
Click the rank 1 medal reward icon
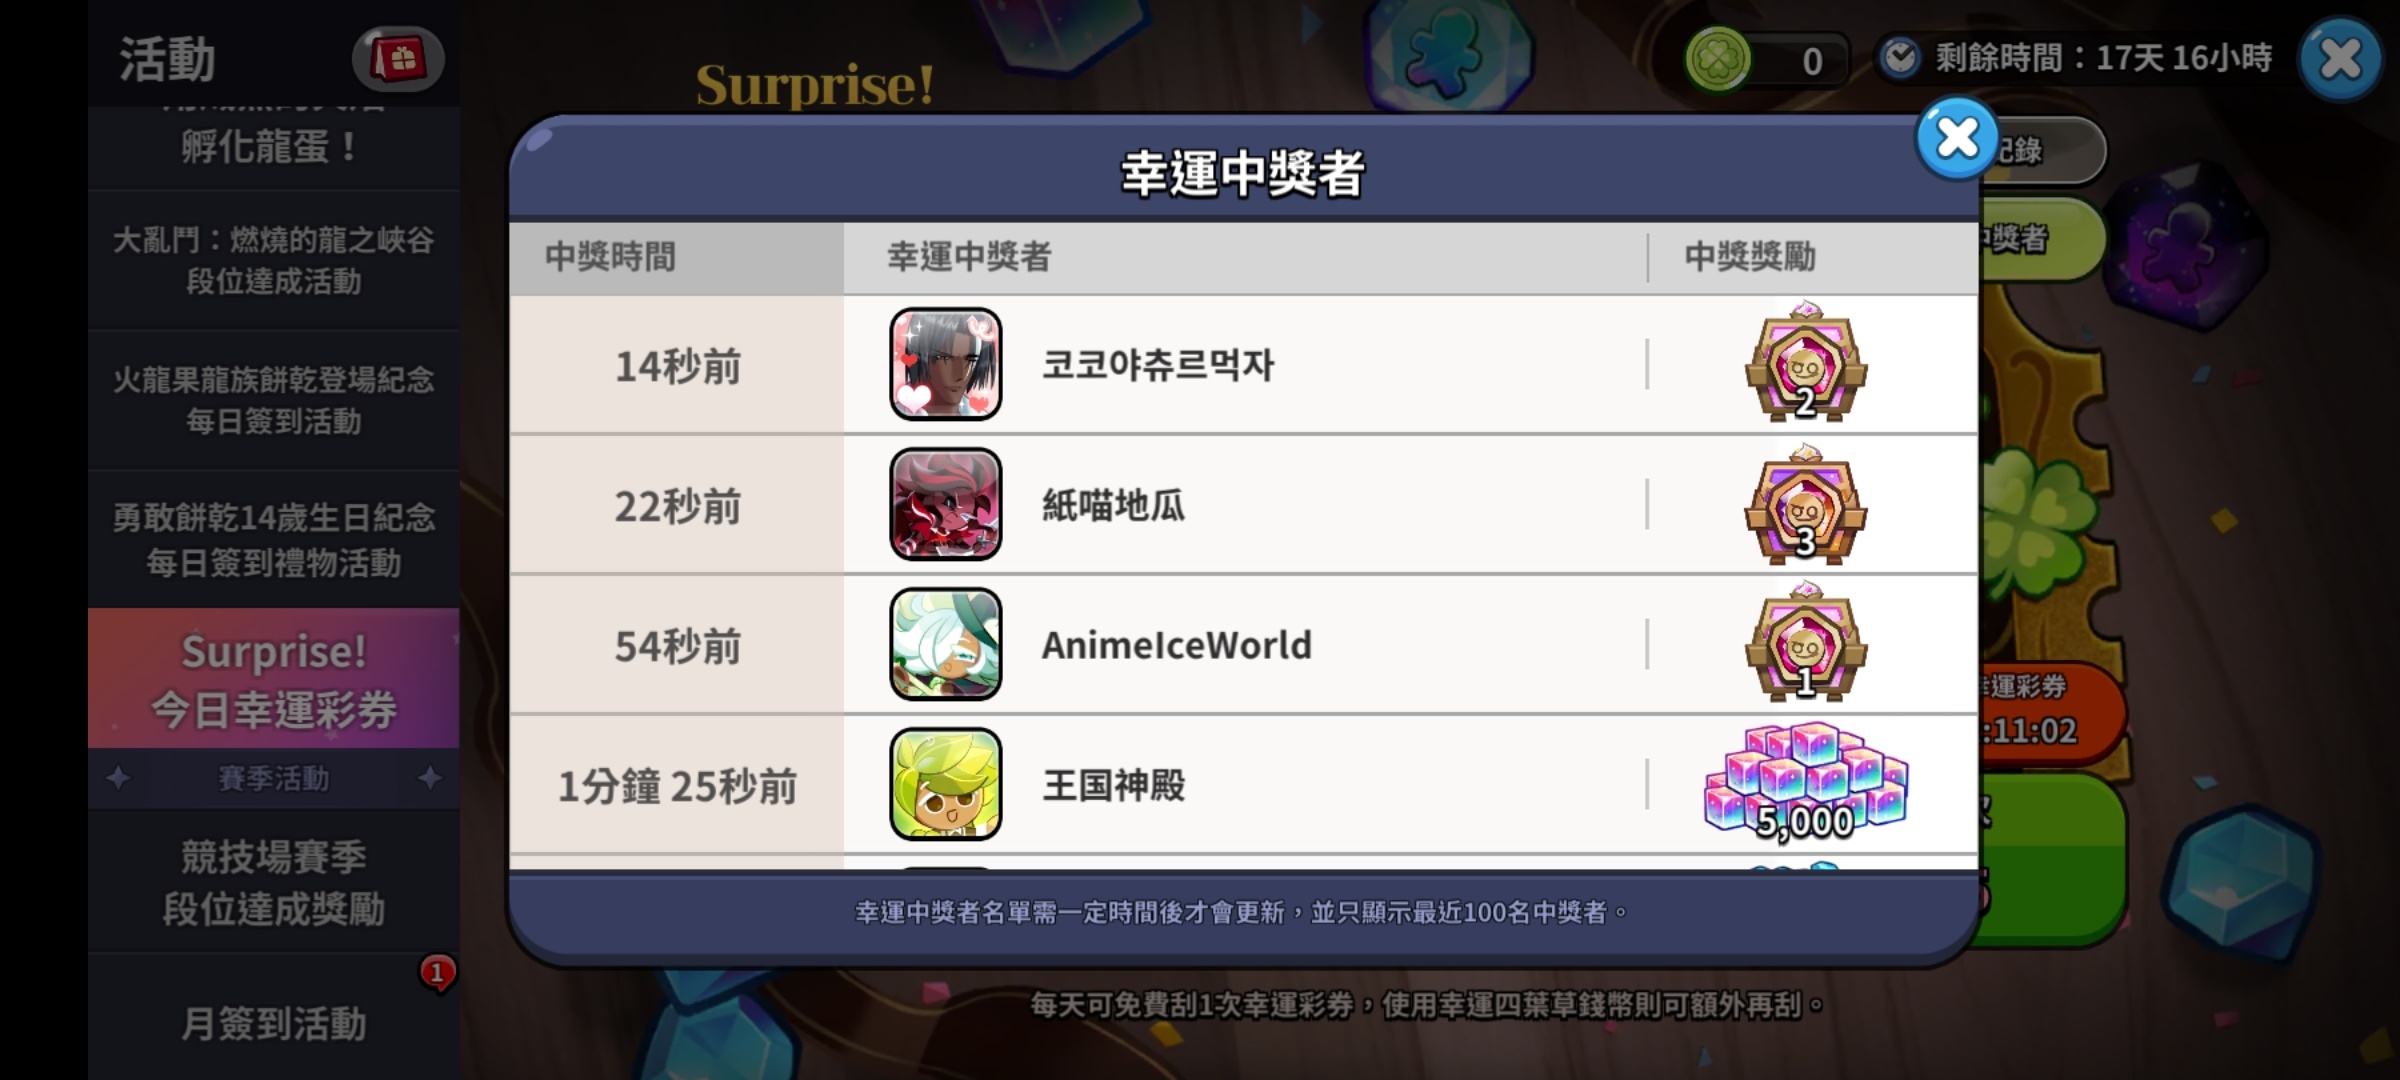pos(1805,642)
